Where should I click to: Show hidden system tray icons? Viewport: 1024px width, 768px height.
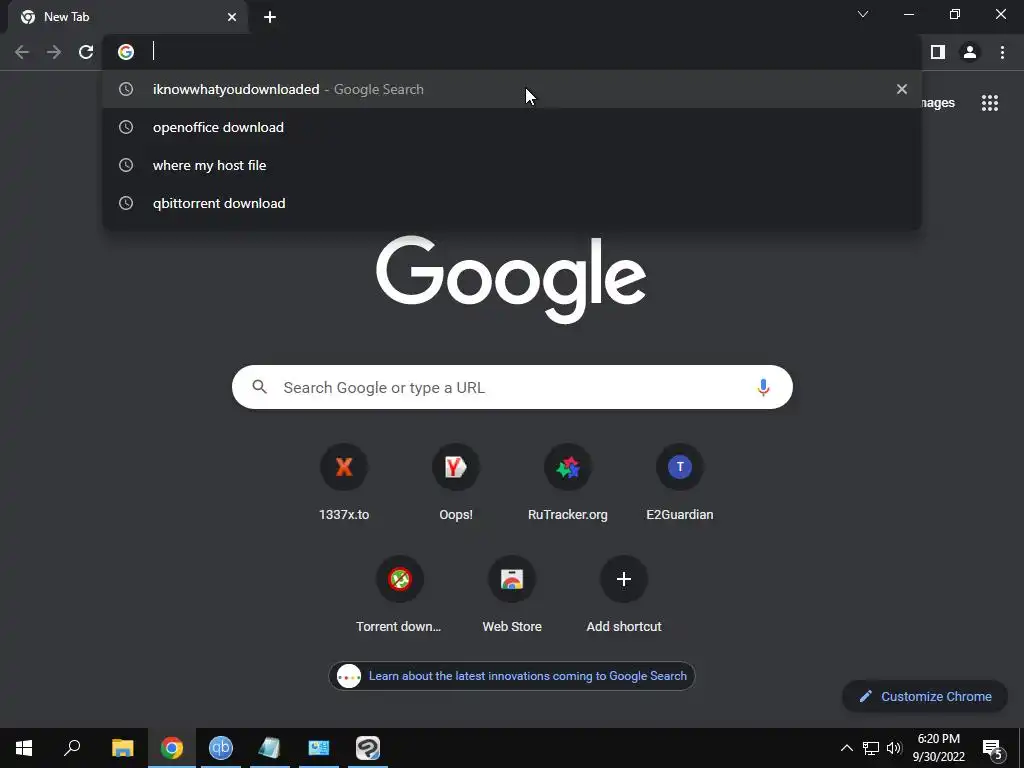tap(846, 748)
